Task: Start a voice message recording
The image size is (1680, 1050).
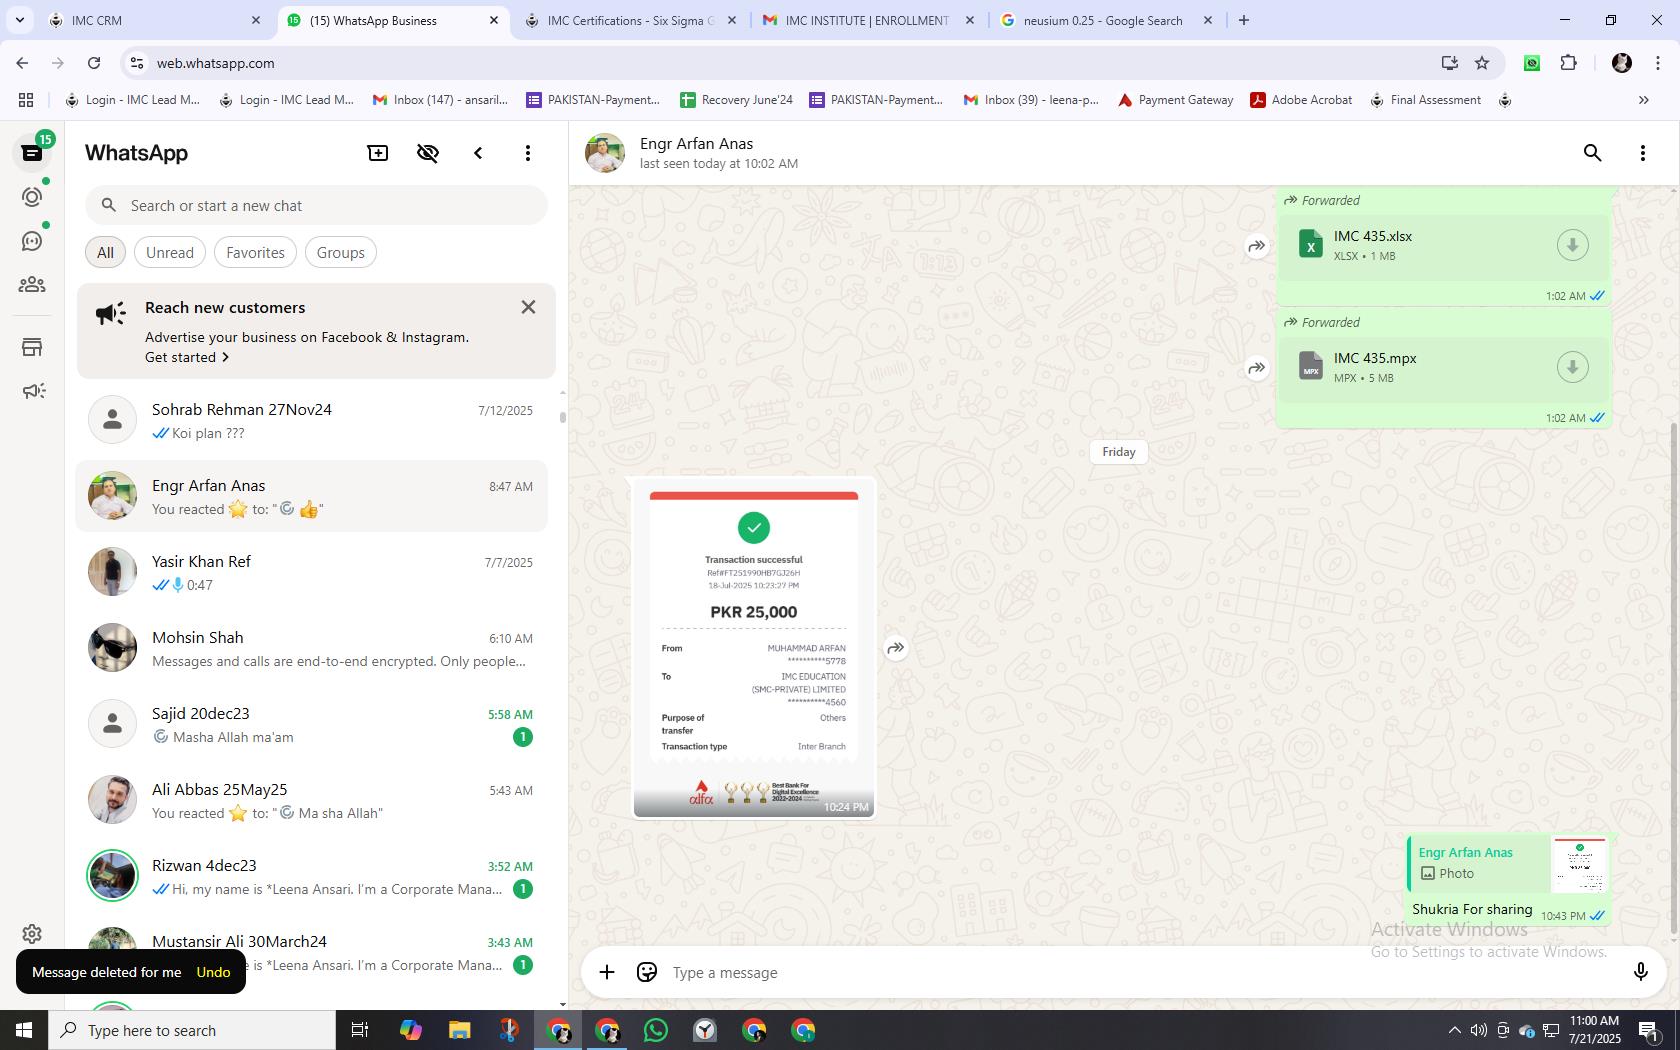Action: [1640, 972]
